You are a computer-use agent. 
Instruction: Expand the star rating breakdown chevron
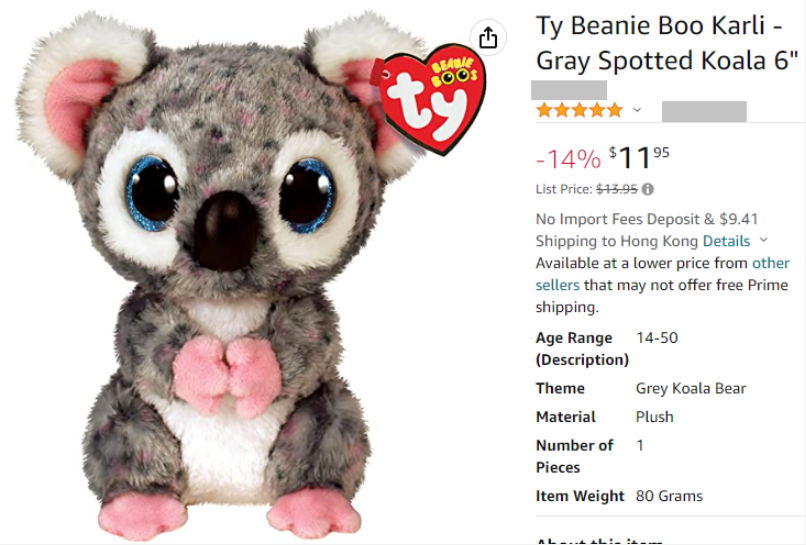point(637,110)
